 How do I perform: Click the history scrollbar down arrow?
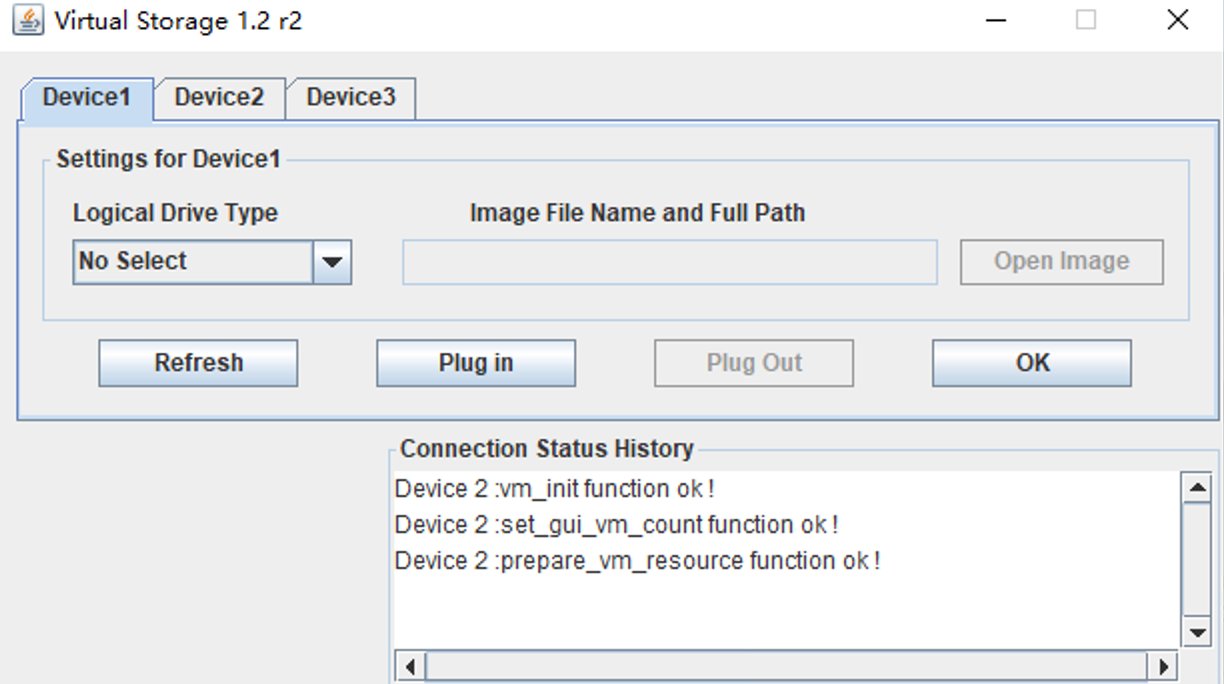coord(1196,632)
